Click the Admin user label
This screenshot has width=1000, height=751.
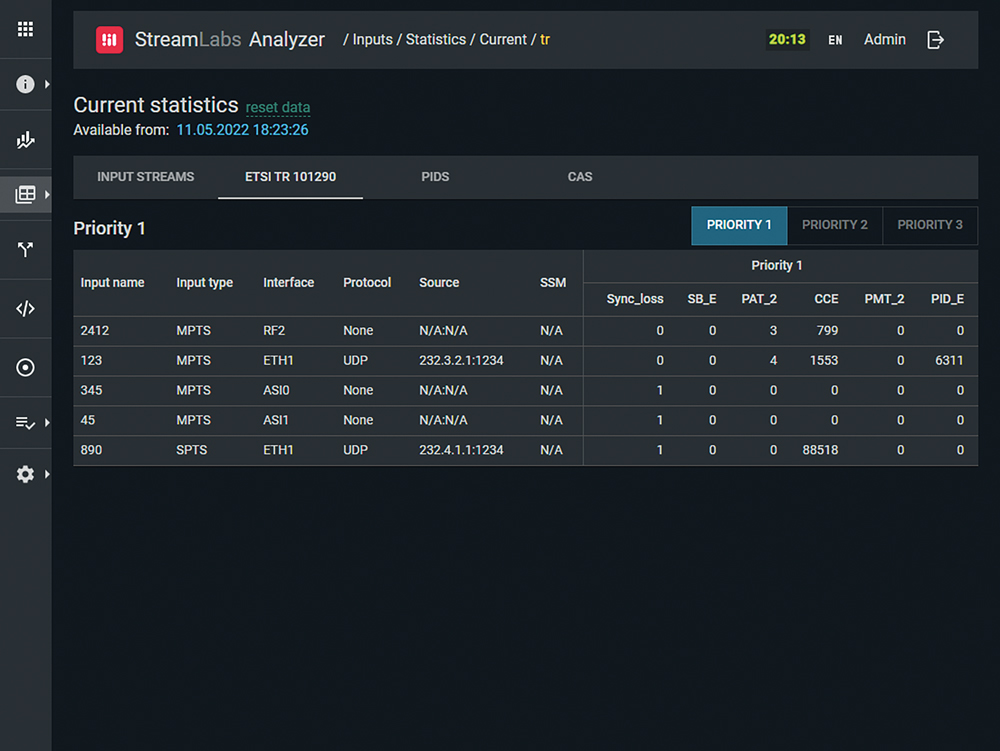click(x=885, y=40)
